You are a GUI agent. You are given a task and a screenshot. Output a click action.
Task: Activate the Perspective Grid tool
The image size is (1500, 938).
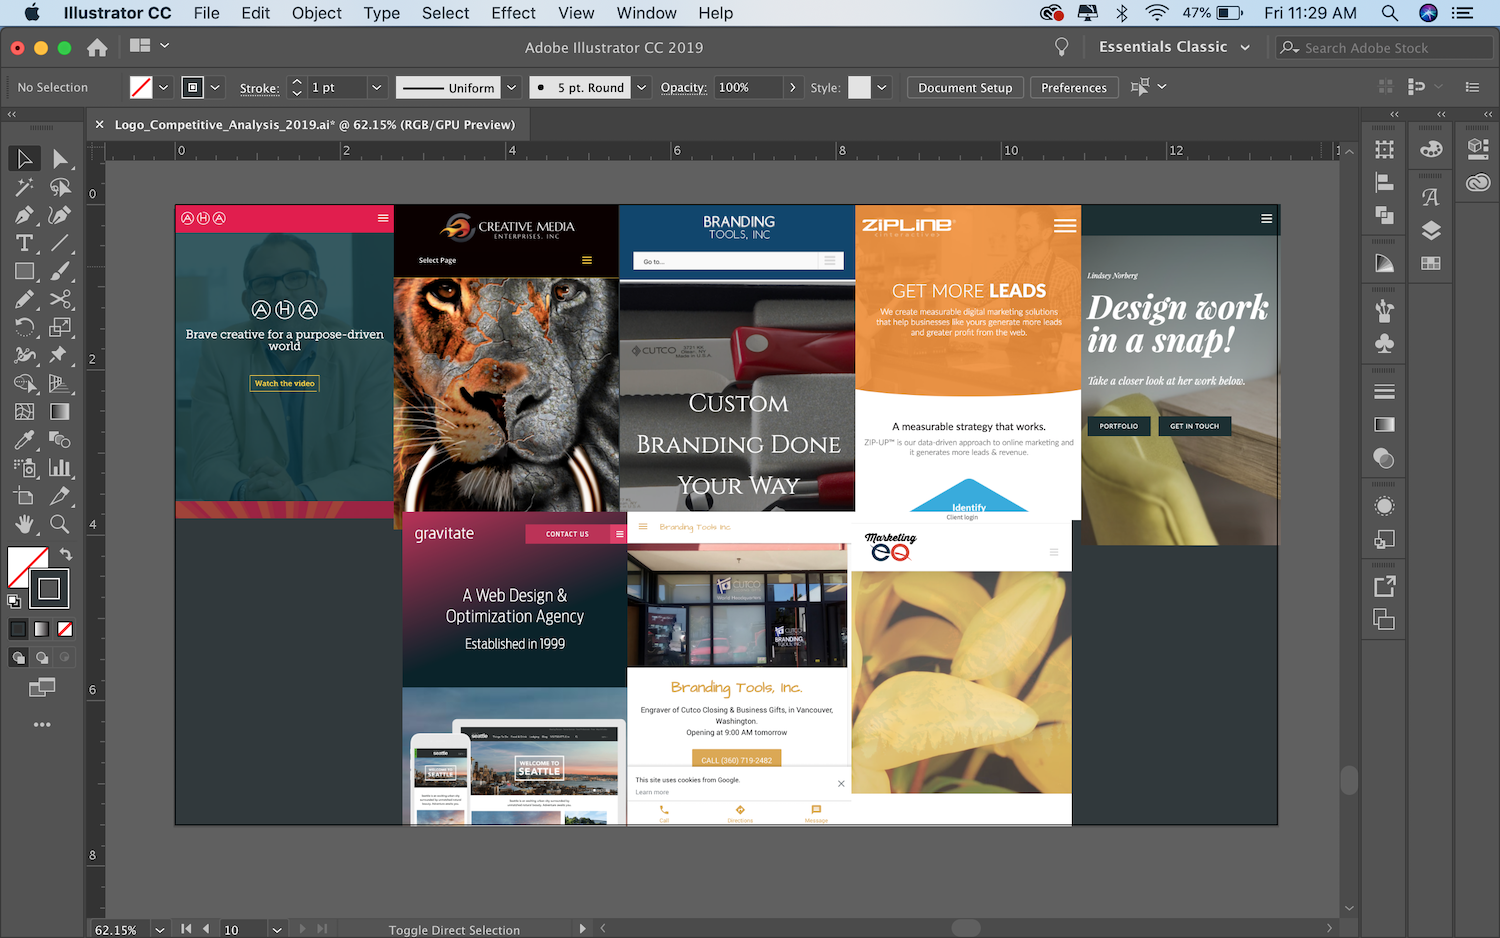click(x=60, y=383)
